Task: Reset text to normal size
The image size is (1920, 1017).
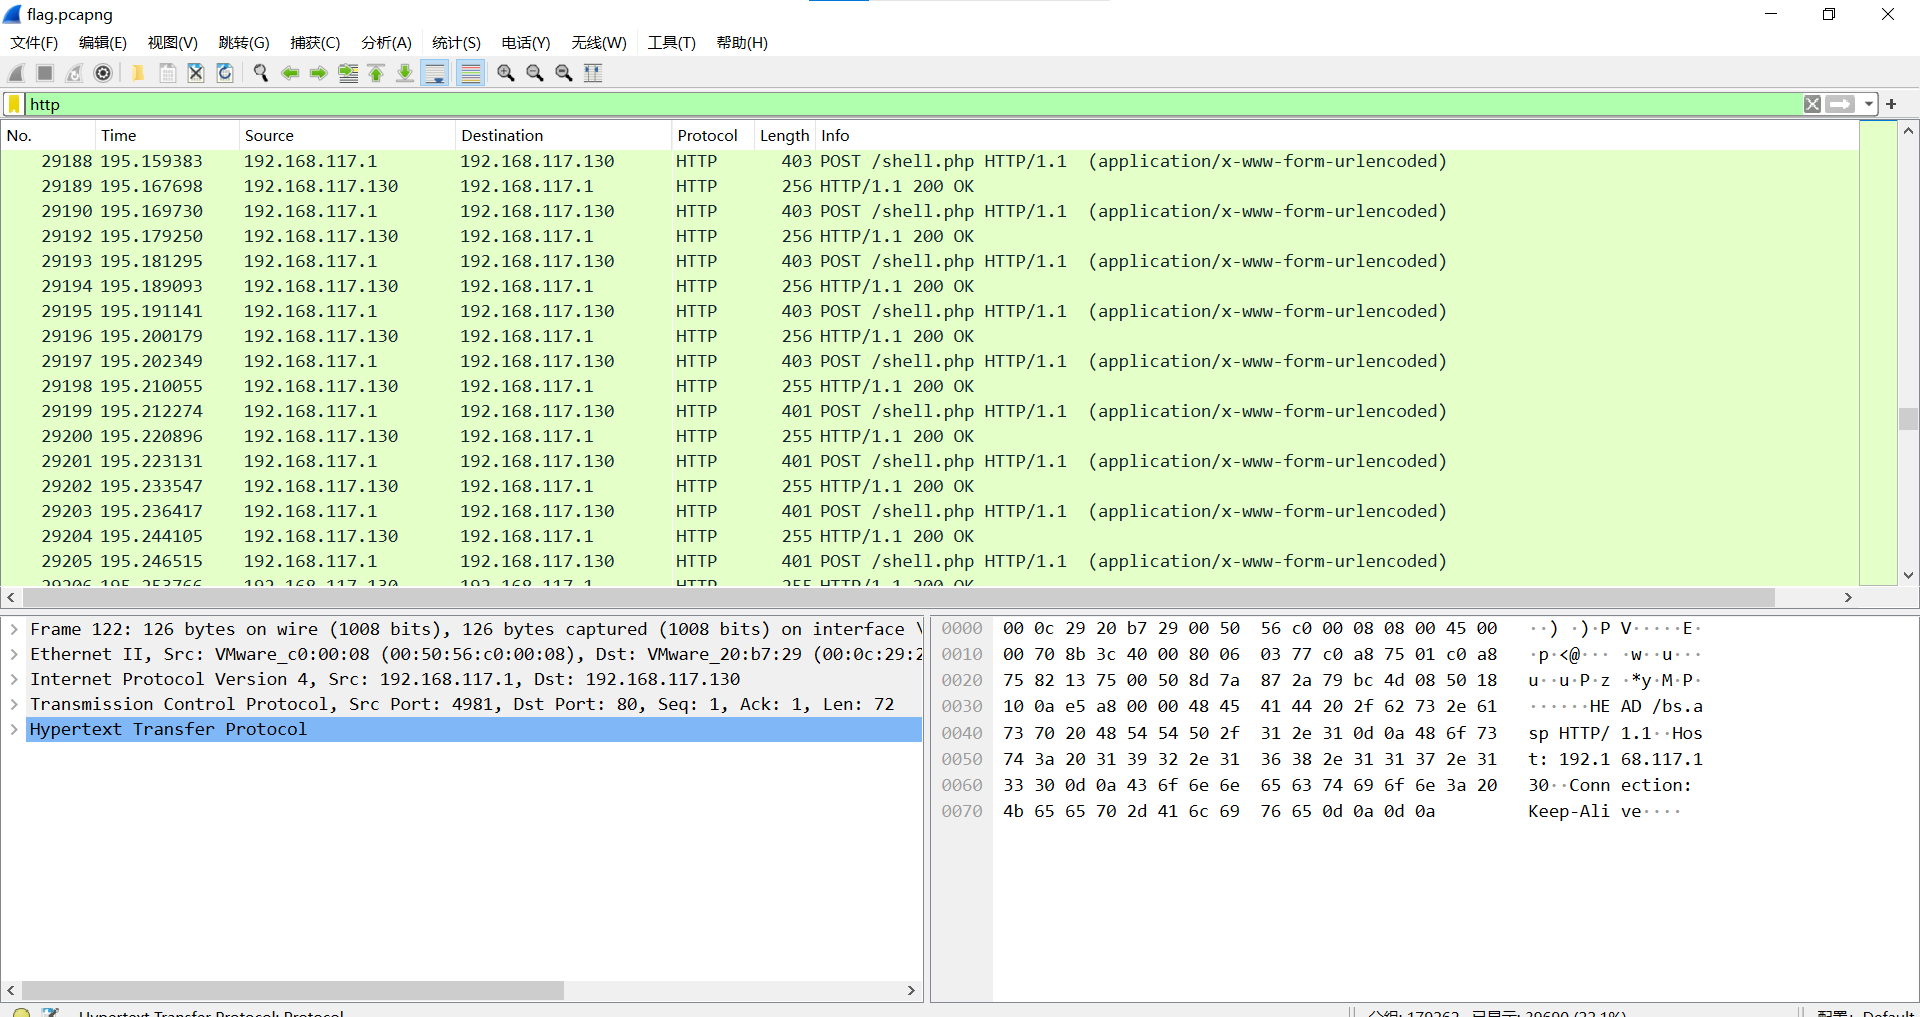Action: (564, 73)
